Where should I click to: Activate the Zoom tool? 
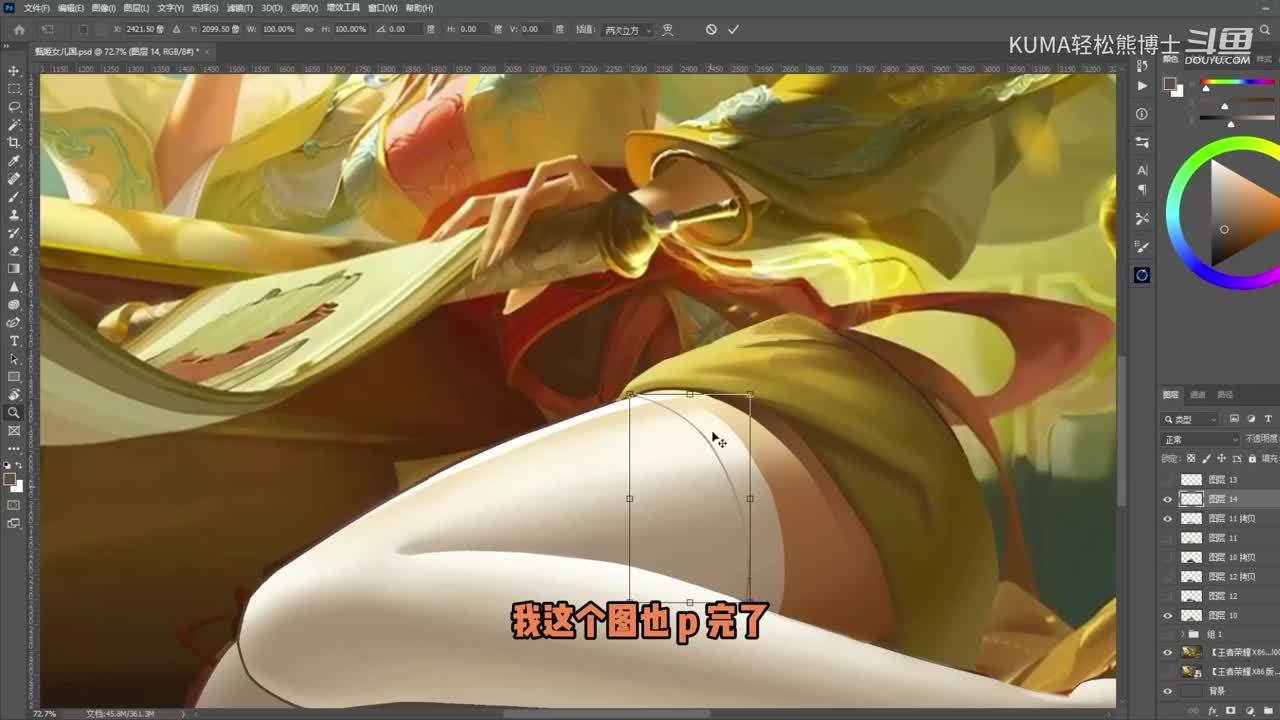click(x=14, y=412)
